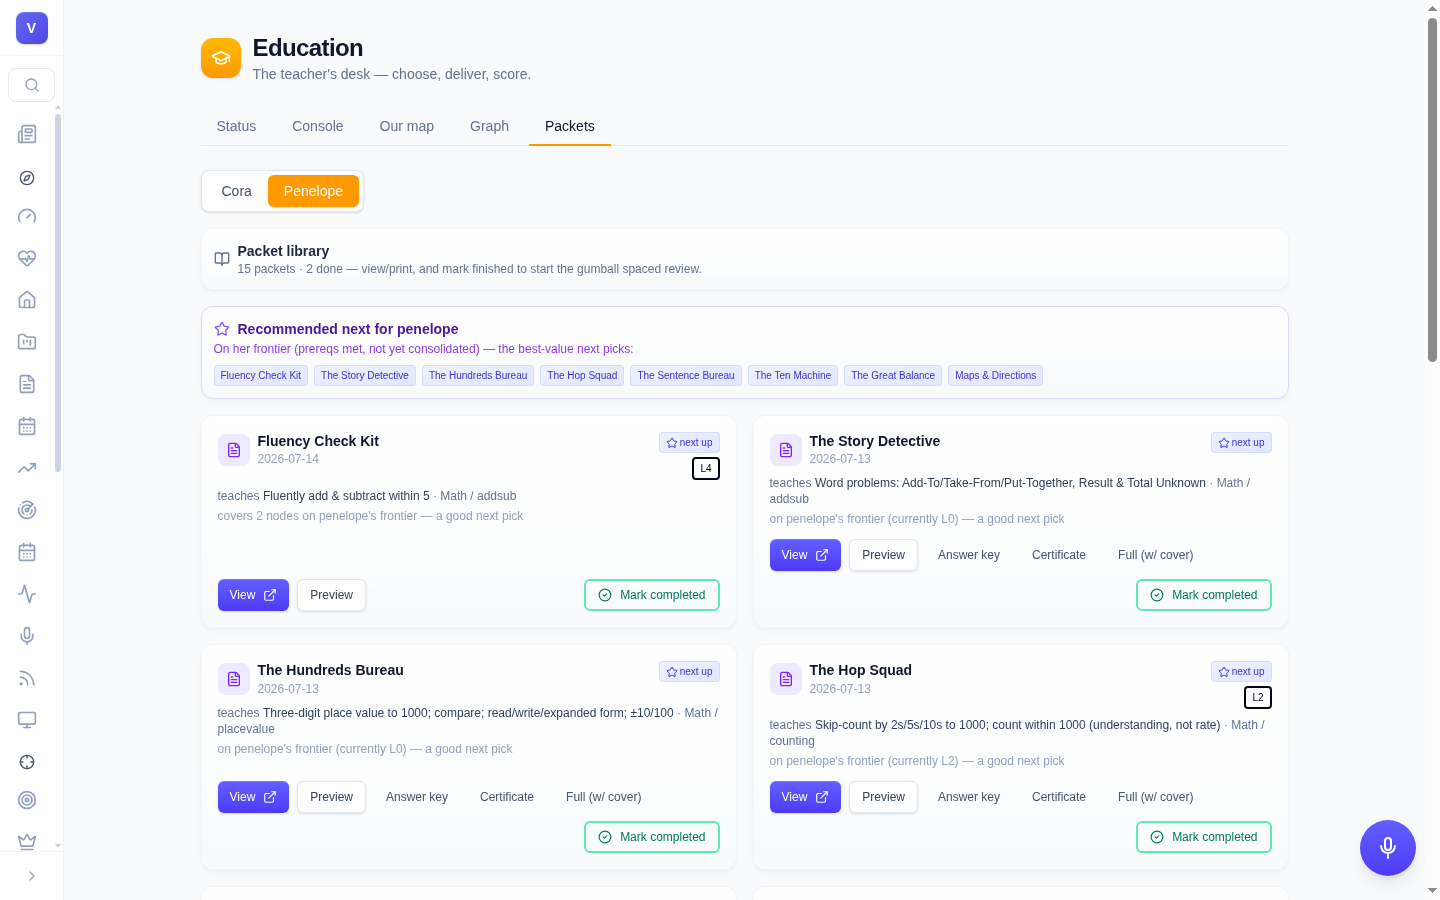1440x900 pixels.
Task: Expand the sidebar with the chevron arrow
Action: [x=31, y=876]
